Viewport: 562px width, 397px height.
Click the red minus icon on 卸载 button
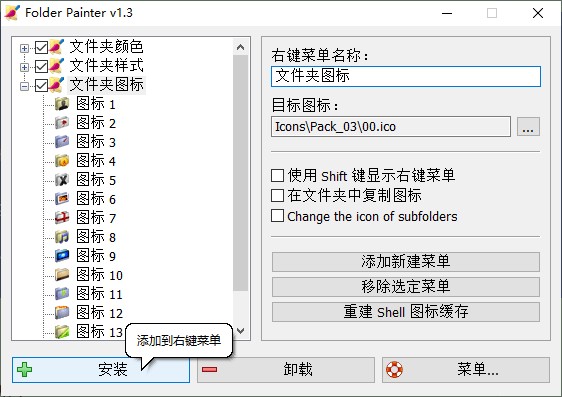click(x=209, y=369)
